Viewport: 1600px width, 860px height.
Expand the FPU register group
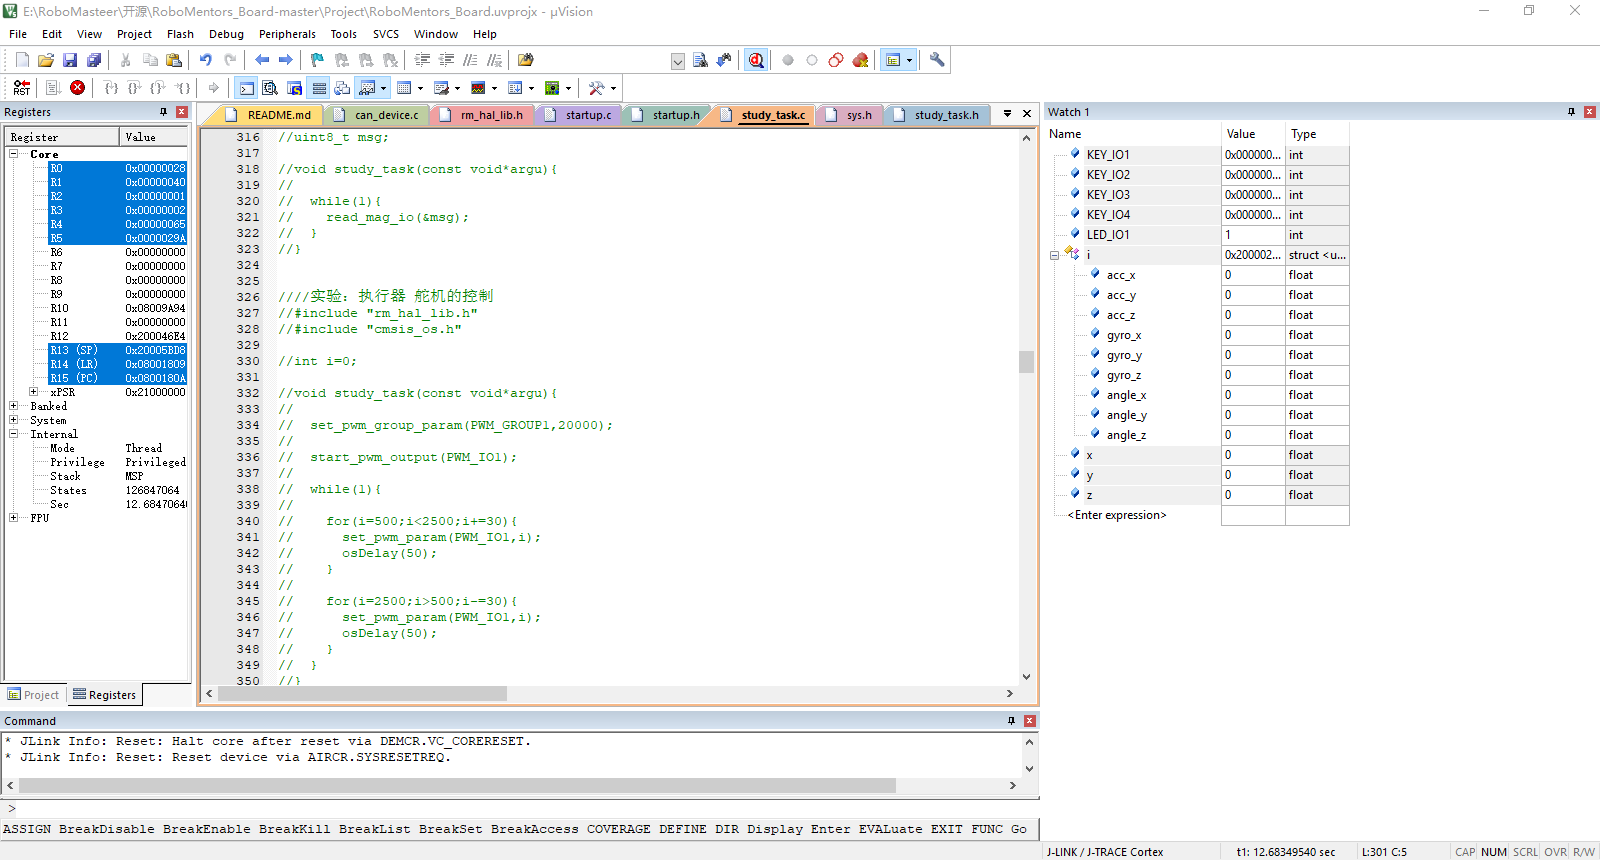click(x=13, y=518)
